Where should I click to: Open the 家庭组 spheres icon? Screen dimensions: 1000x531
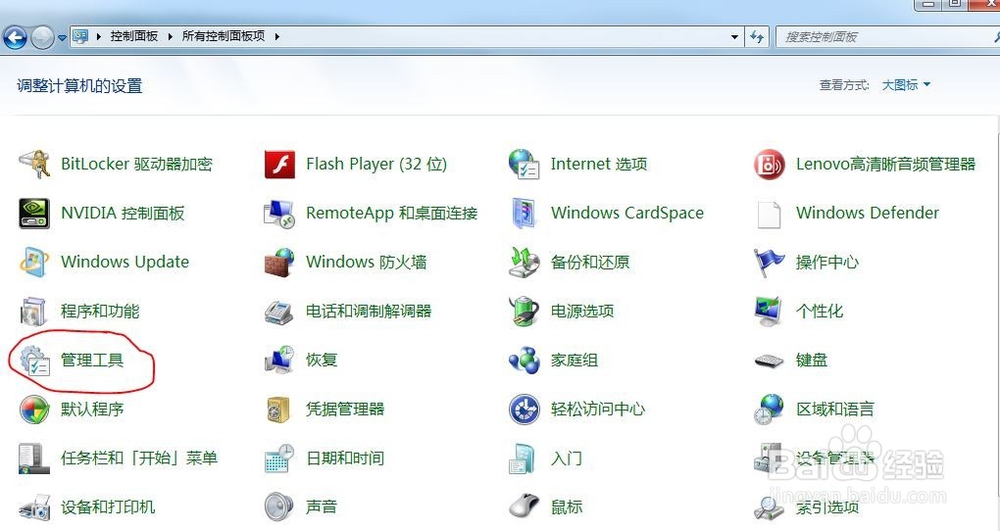click(x=524, y=361)
